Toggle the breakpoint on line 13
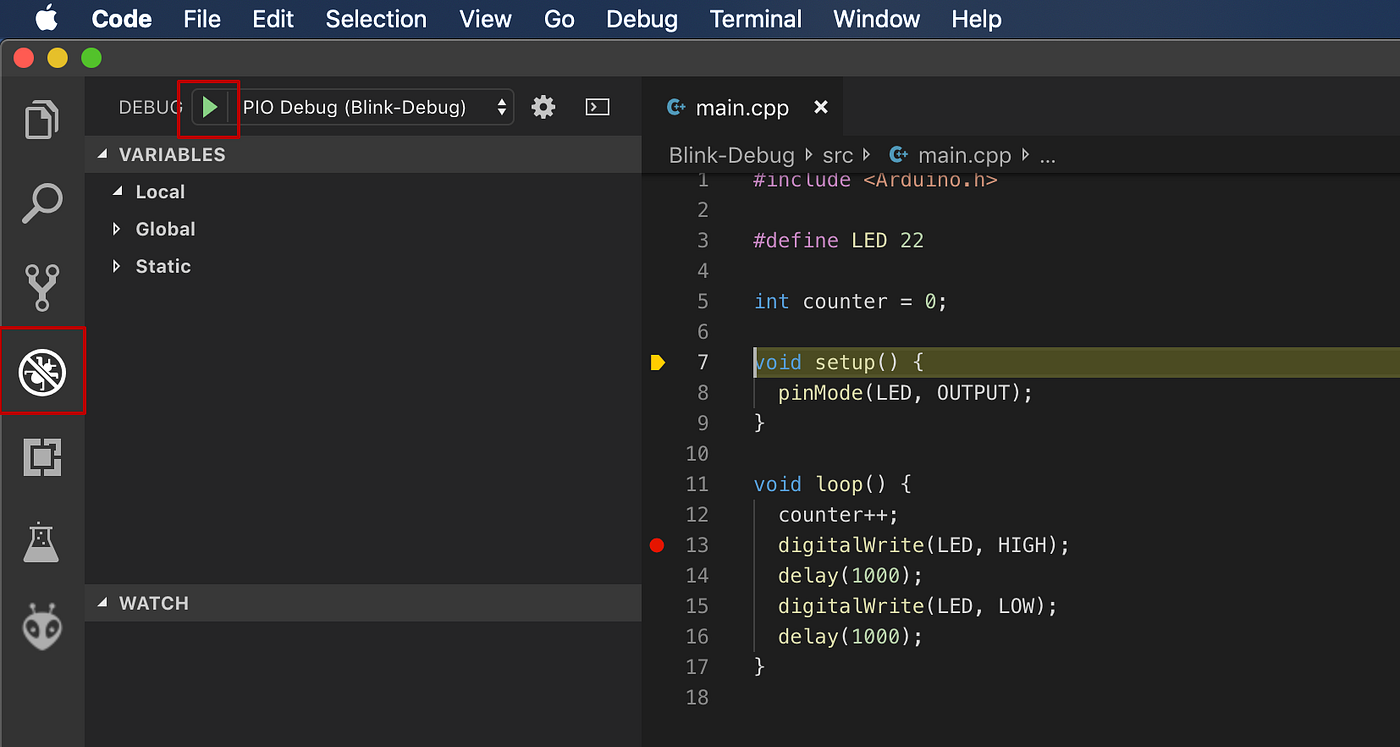 coord(656,545)
